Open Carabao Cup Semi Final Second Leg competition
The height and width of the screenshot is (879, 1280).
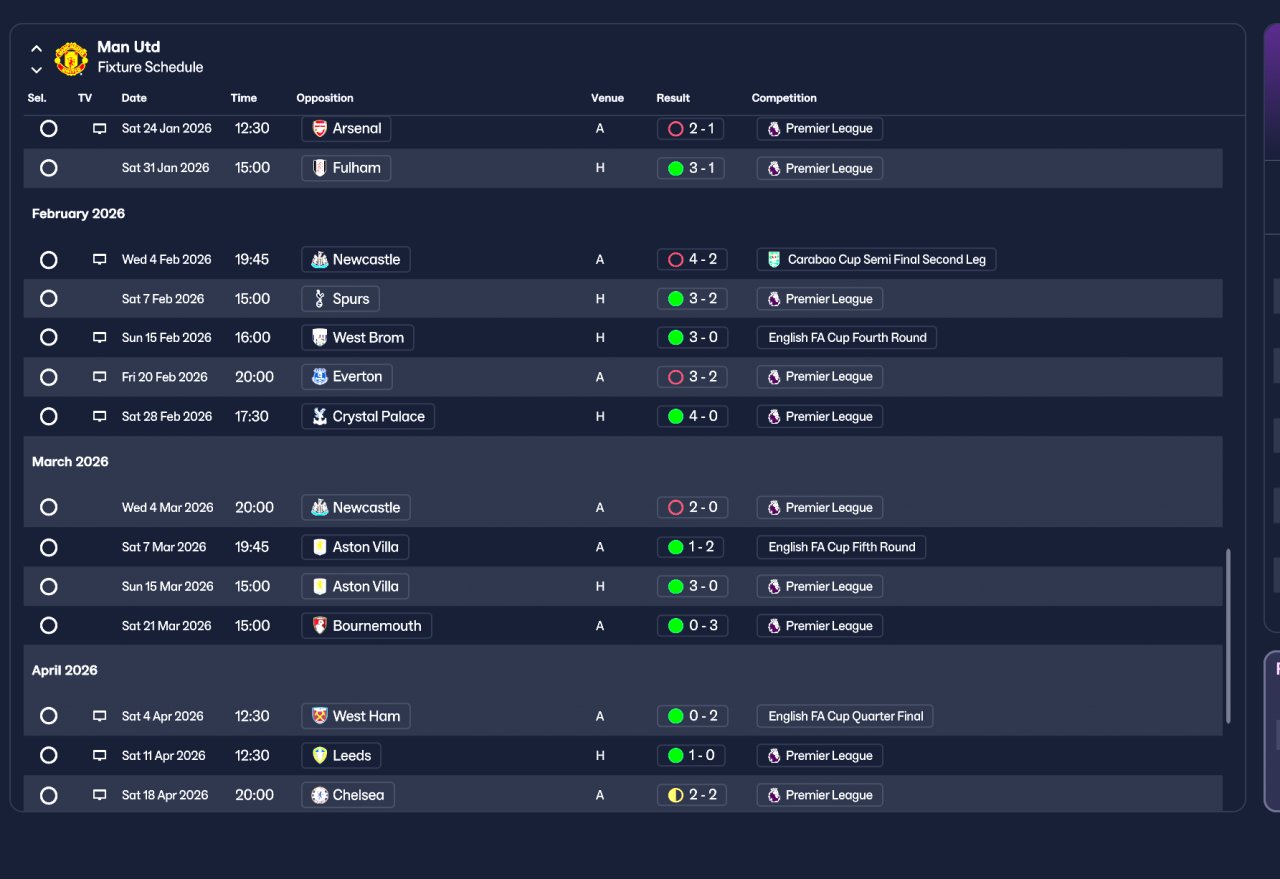point(876,260)
